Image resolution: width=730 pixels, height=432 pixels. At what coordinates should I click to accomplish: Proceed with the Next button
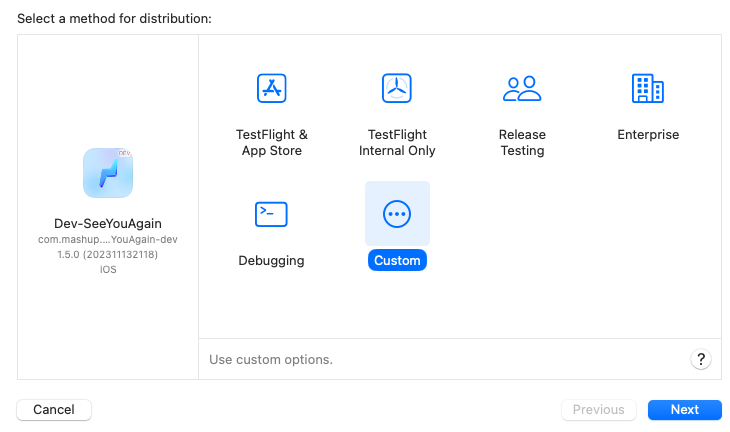tap(684, 410)
